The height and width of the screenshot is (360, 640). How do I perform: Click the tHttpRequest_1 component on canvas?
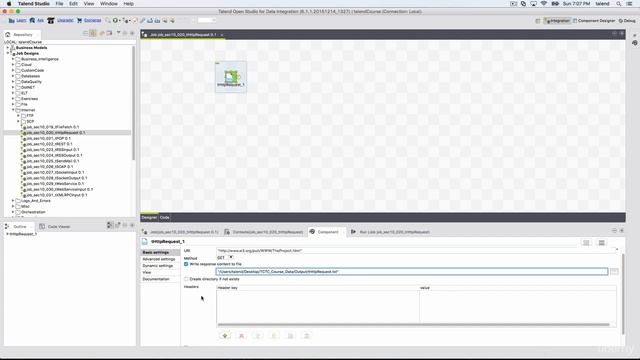(231, 78)
